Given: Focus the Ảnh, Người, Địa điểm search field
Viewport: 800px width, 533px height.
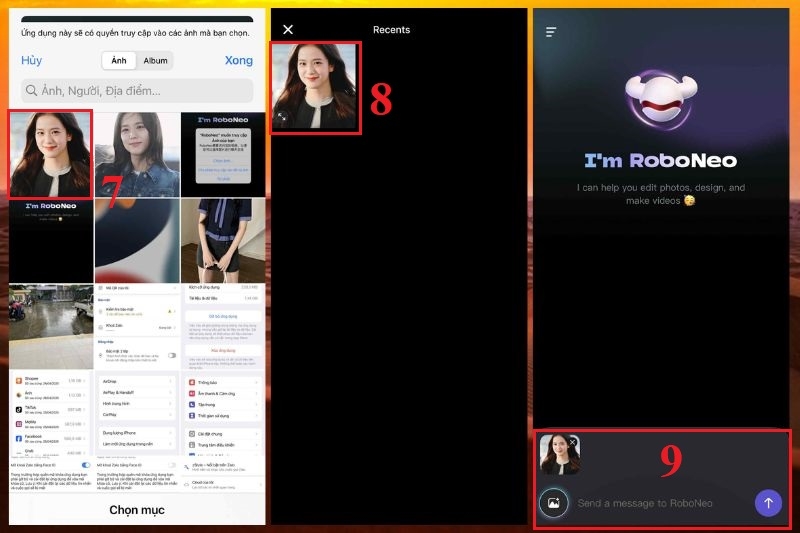Looking at the screenshot, I should point(137,91).
